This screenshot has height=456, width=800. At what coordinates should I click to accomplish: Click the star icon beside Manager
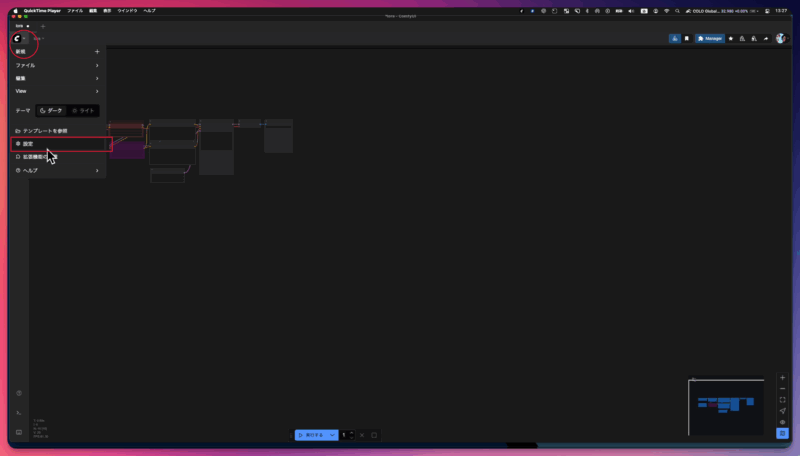point(730,38)
